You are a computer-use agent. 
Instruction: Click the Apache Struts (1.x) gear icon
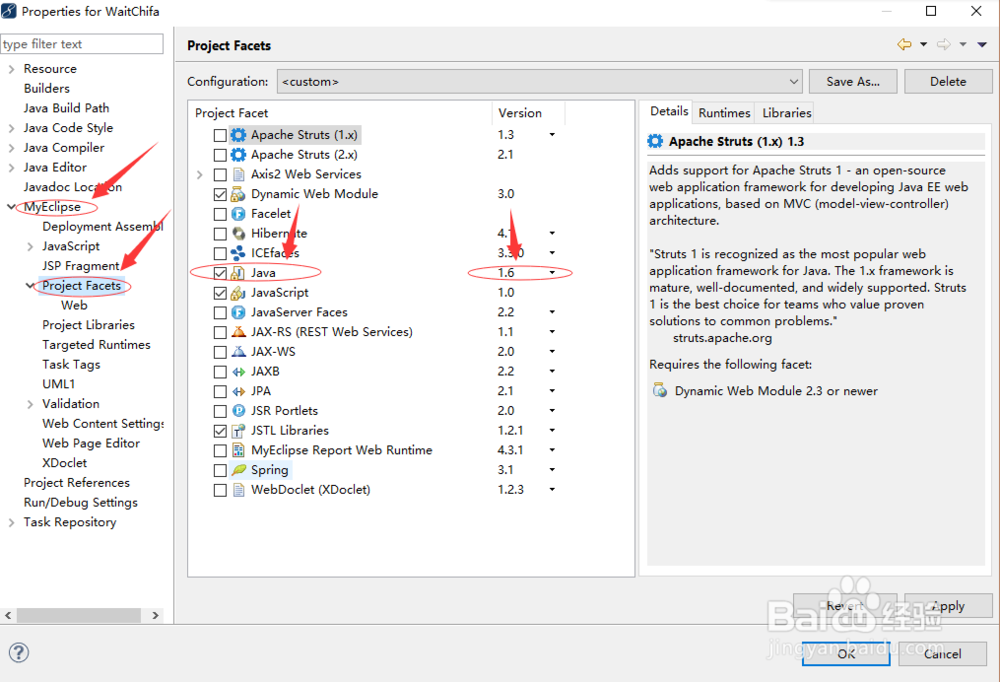click(238, 135)
